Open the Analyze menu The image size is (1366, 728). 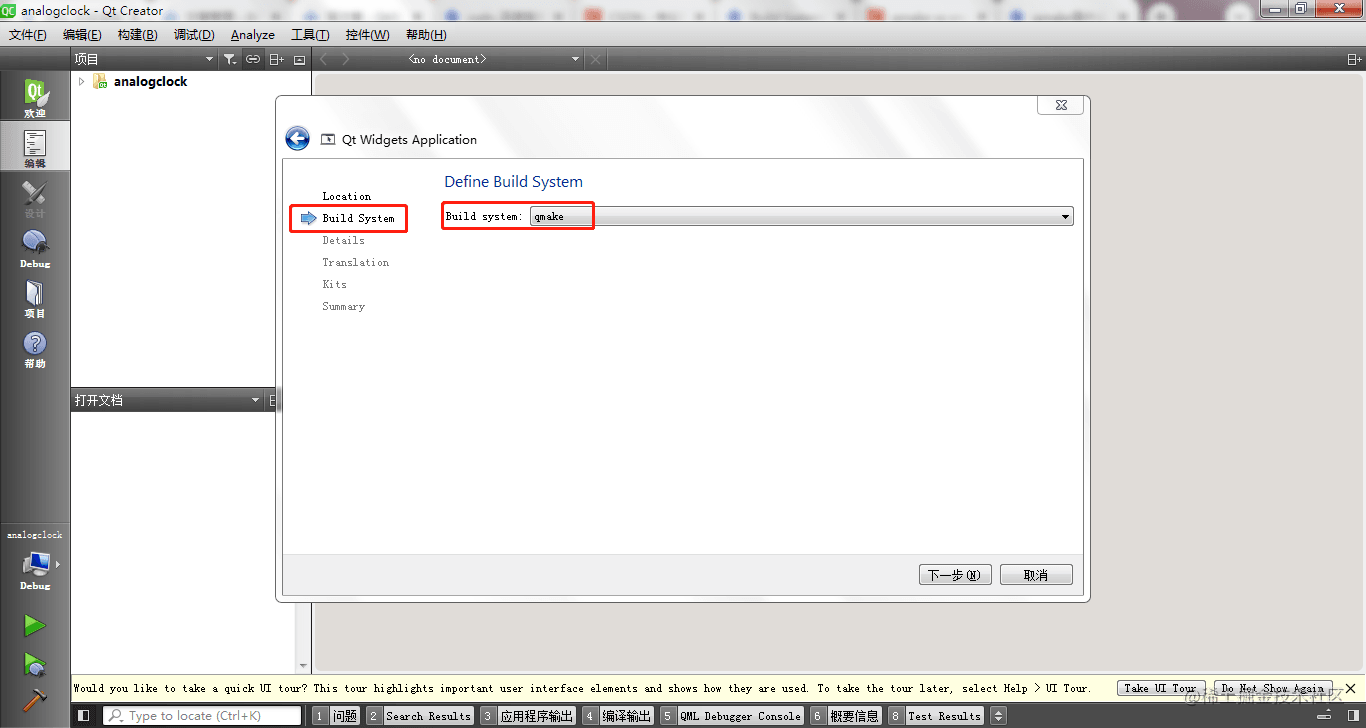point(252,35)
